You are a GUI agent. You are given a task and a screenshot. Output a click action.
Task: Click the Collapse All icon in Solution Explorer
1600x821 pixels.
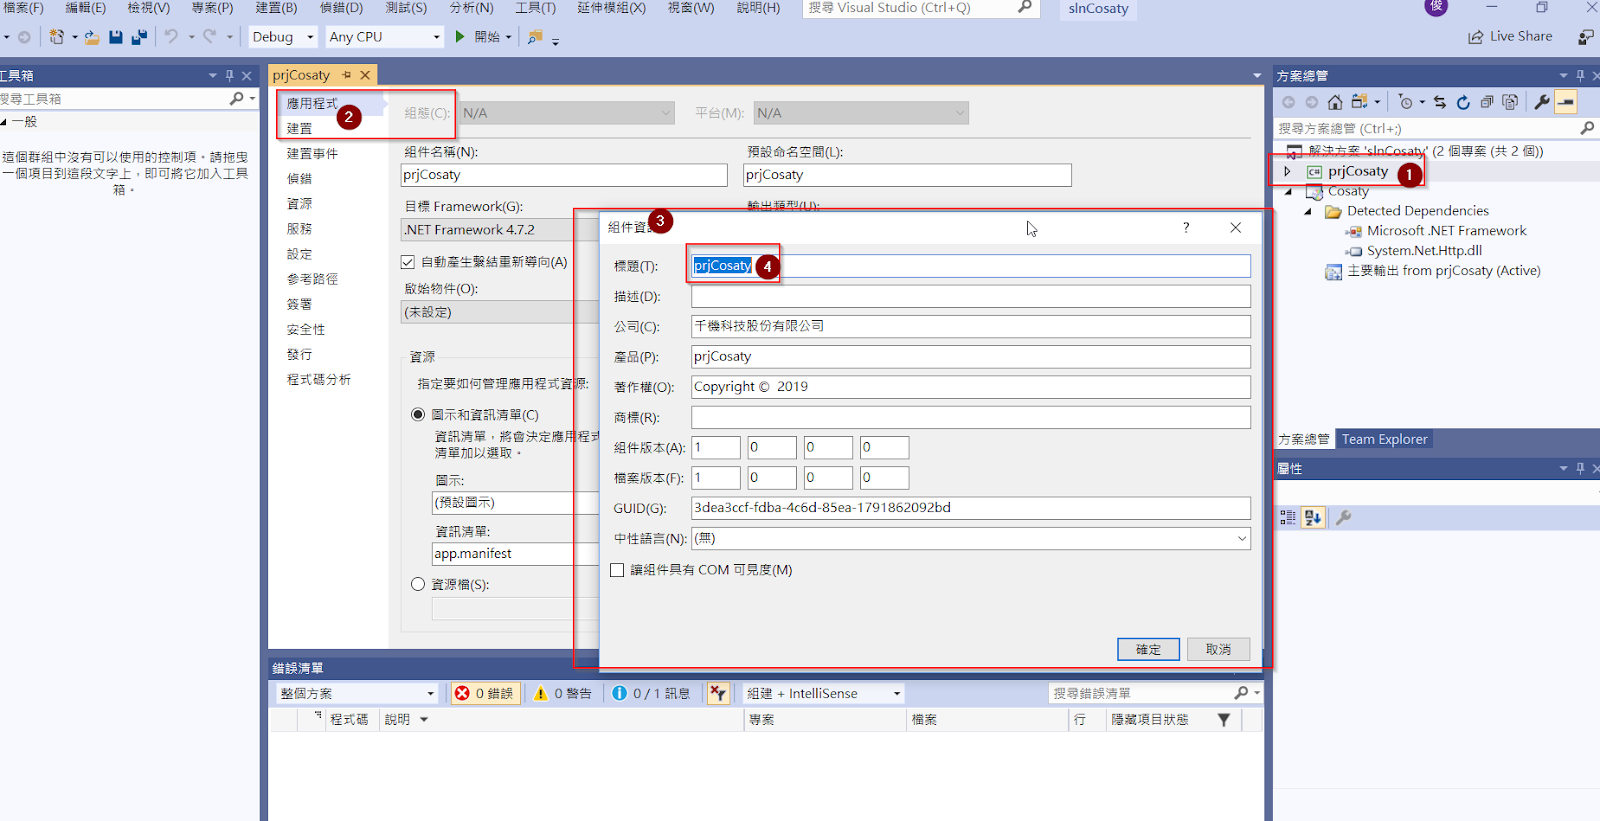tap(1487, 102)
